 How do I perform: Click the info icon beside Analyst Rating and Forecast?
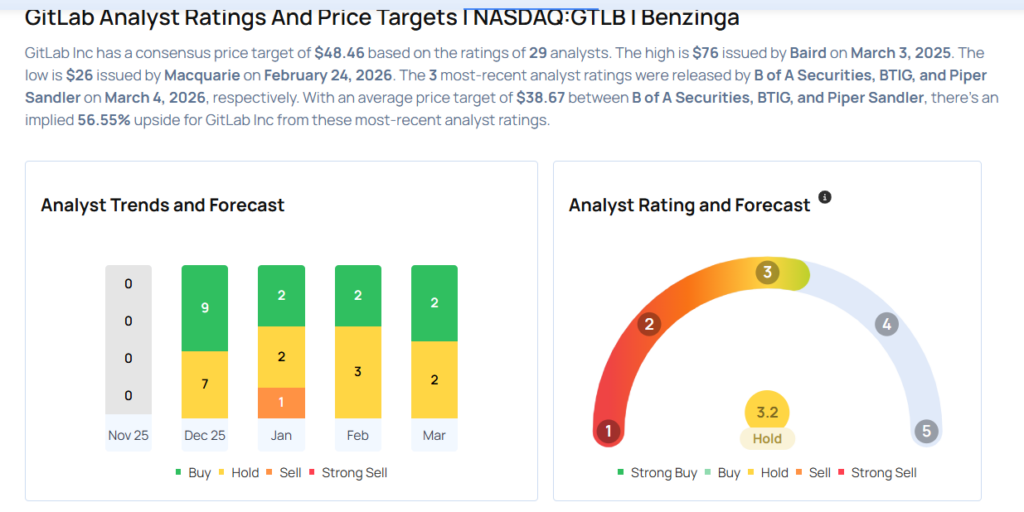[825, 197]
